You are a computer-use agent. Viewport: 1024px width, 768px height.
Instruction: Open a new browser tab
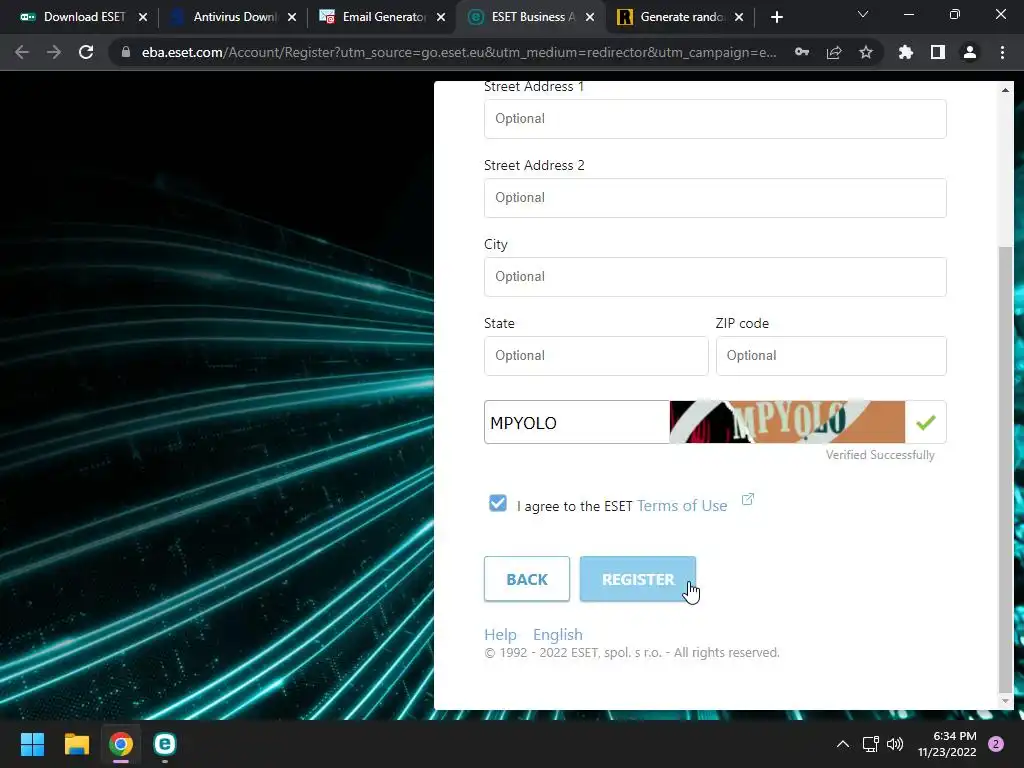tap(776, 17)
